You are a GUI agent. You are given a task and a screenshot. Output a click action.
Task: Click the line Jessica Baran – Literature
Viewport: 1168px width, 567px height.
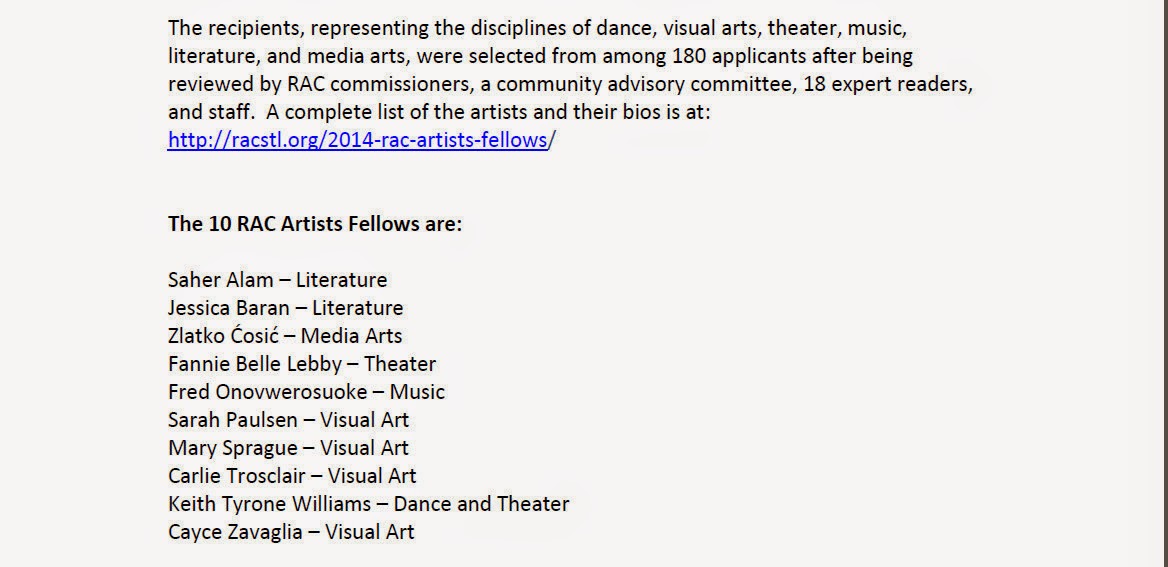(285, 308)
